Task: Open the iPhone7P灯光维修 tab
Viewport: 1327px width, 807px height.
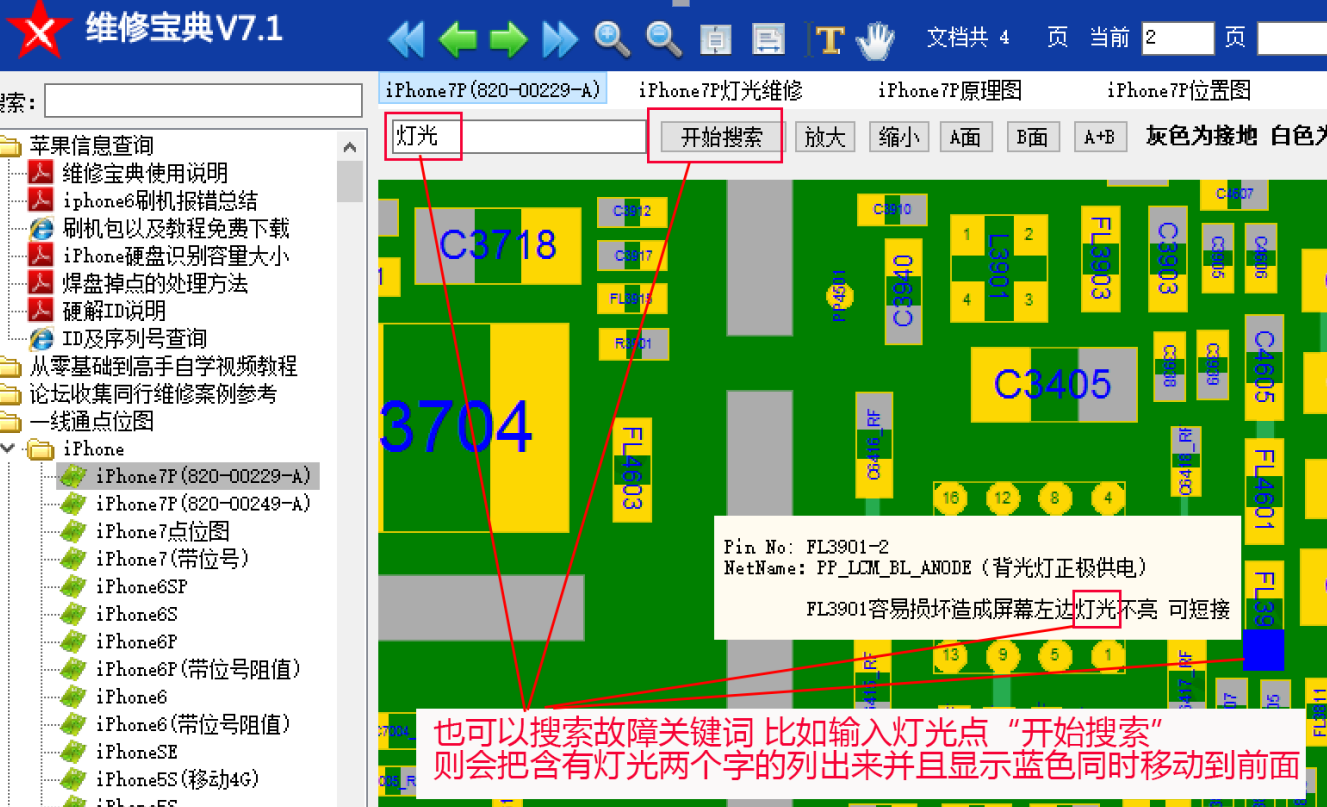Action: click(x=720, y=91)
